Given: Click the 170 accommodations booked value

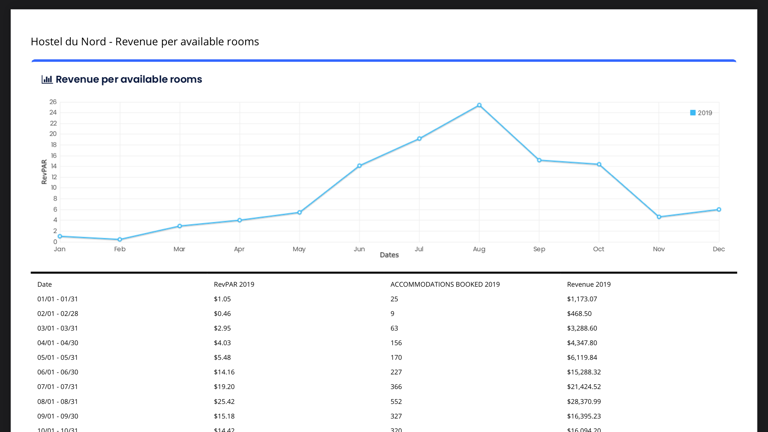Looking at the screenshot, I should pyautogui.click(x=396, y=358).
